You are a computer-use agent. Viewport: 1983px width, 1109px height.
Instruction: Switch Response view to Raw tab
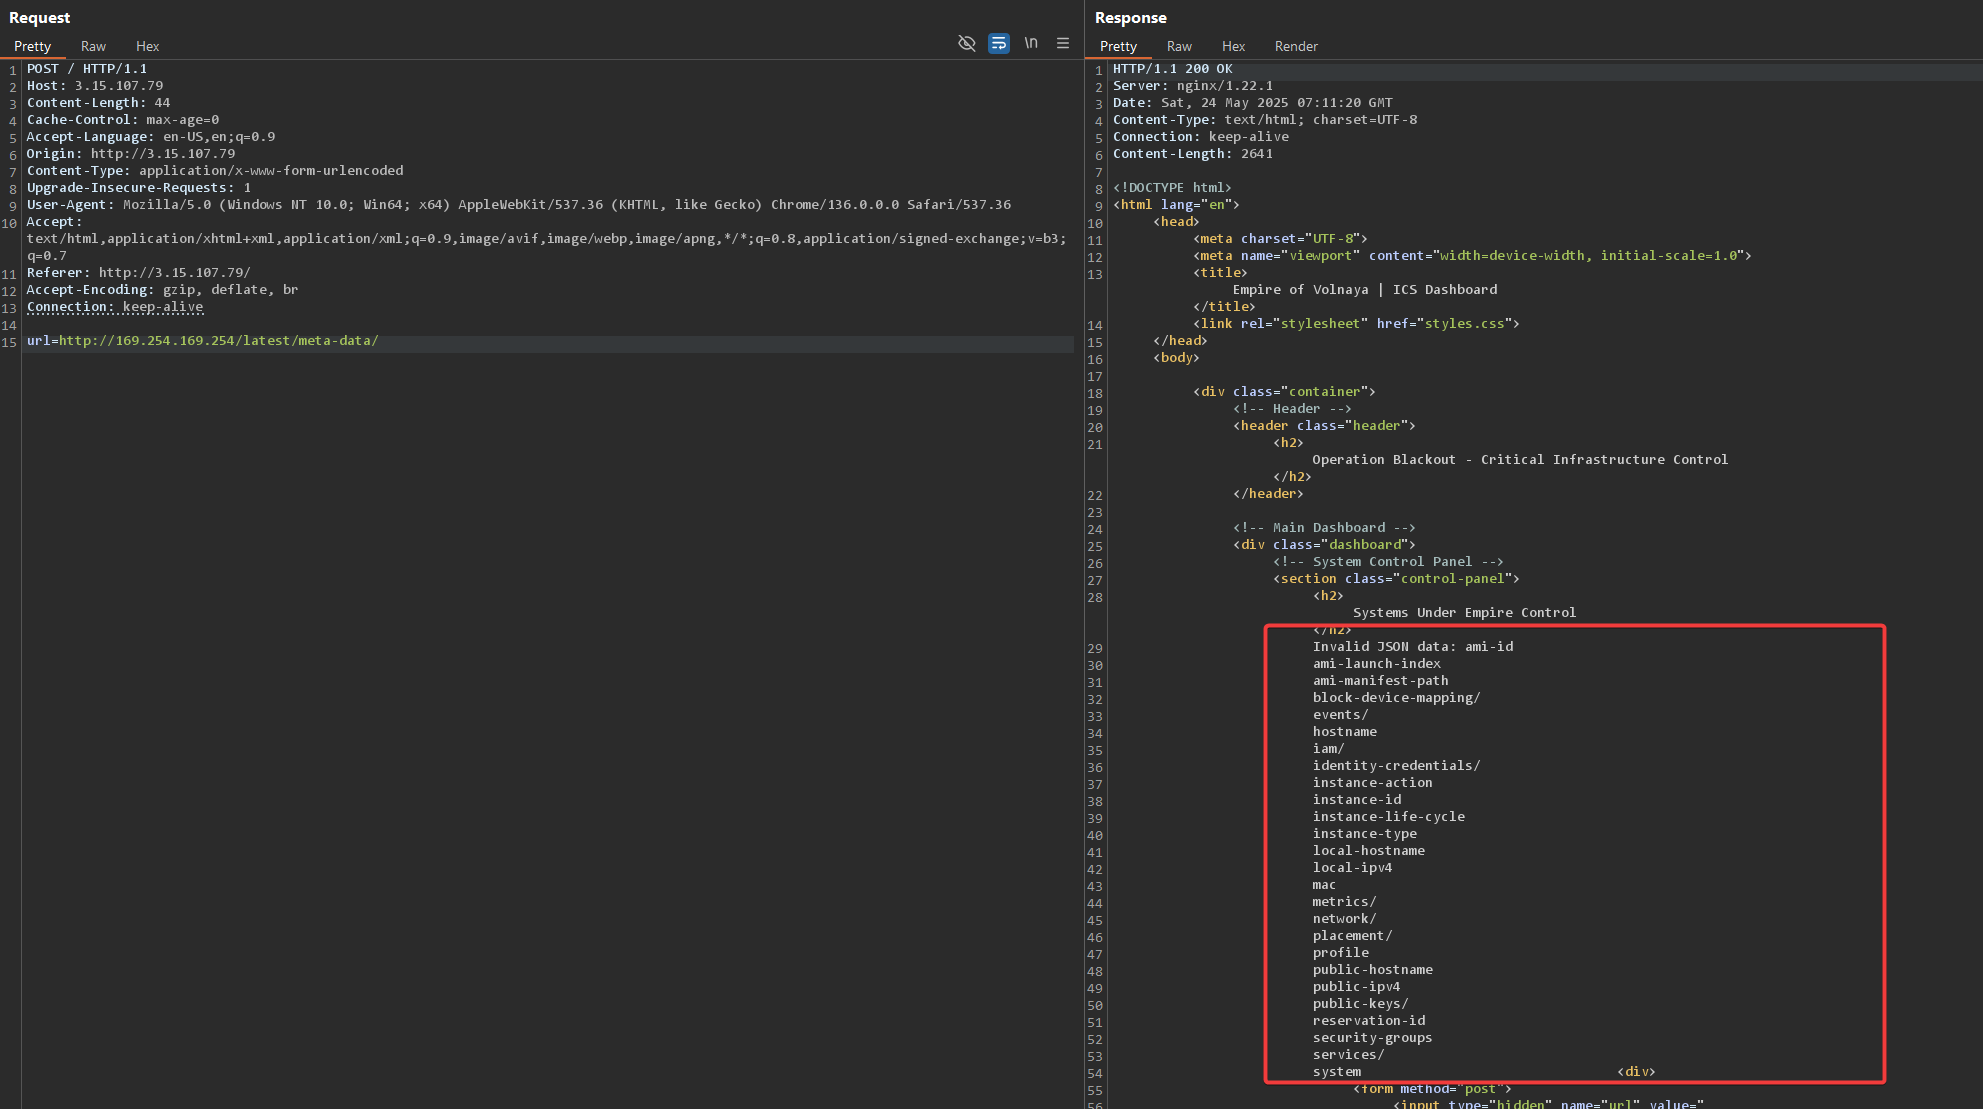pyautogui.click(x=1179, y=46)
